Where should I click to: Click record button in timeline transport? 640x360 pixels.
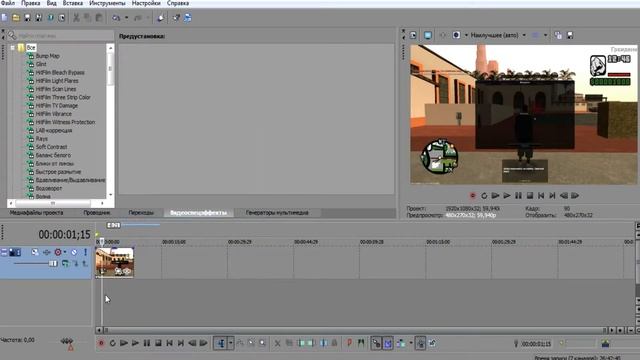tap(101, 343)
